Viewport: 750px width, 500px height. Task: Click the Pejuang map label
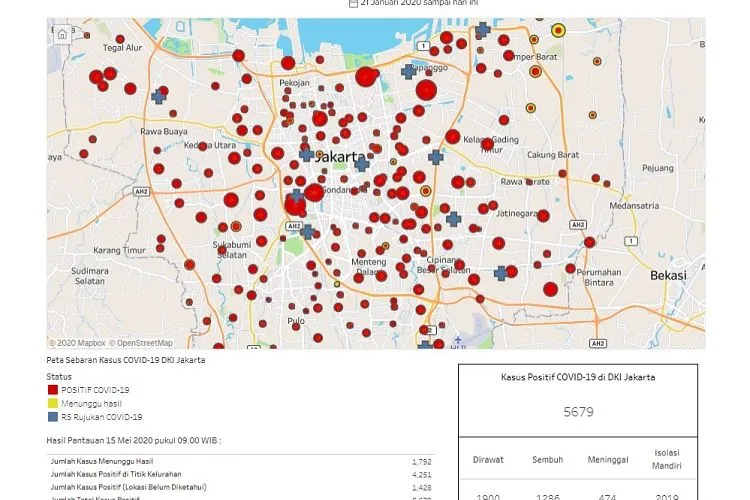(x=658, y=168)
